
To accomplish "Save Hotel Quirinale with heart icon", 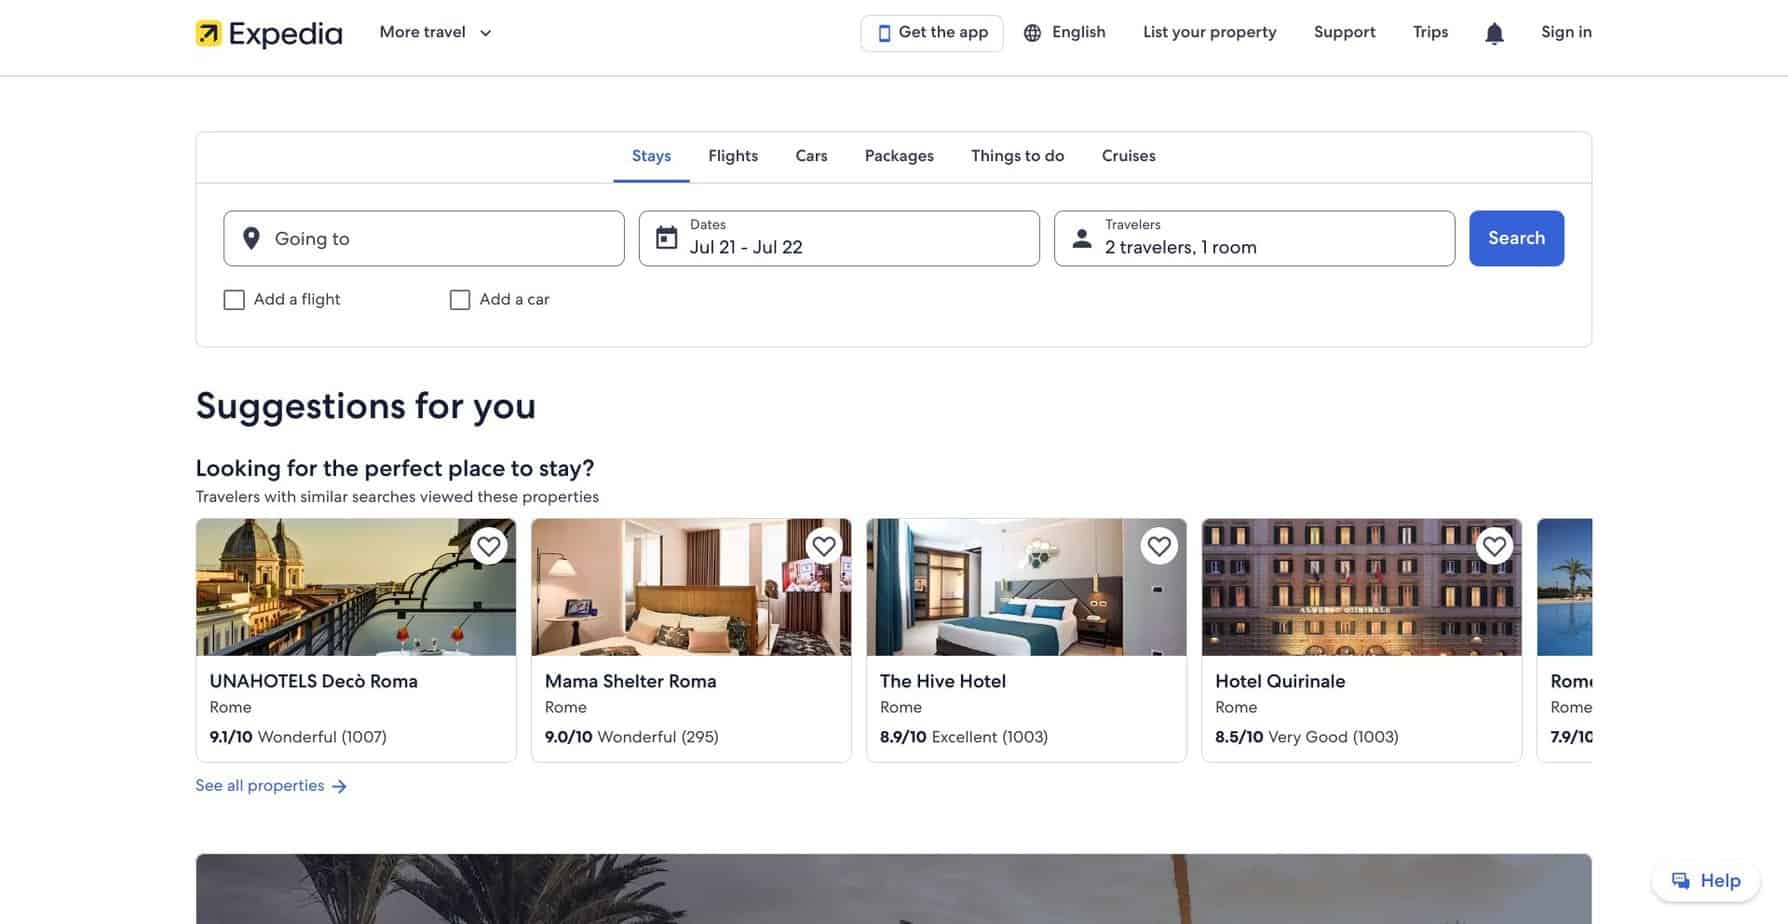I will [1494, 546].
